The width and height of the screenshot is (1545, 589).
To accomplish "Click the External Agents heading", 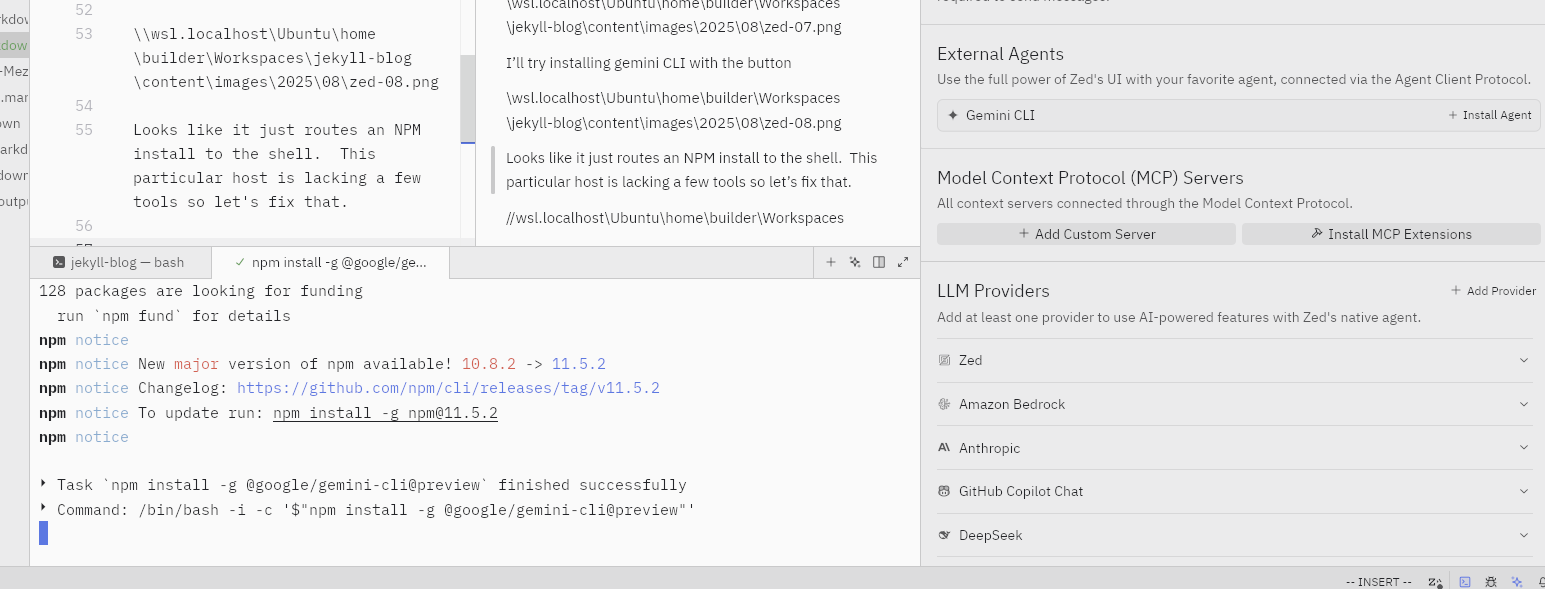I will [x=1000, y=54].
